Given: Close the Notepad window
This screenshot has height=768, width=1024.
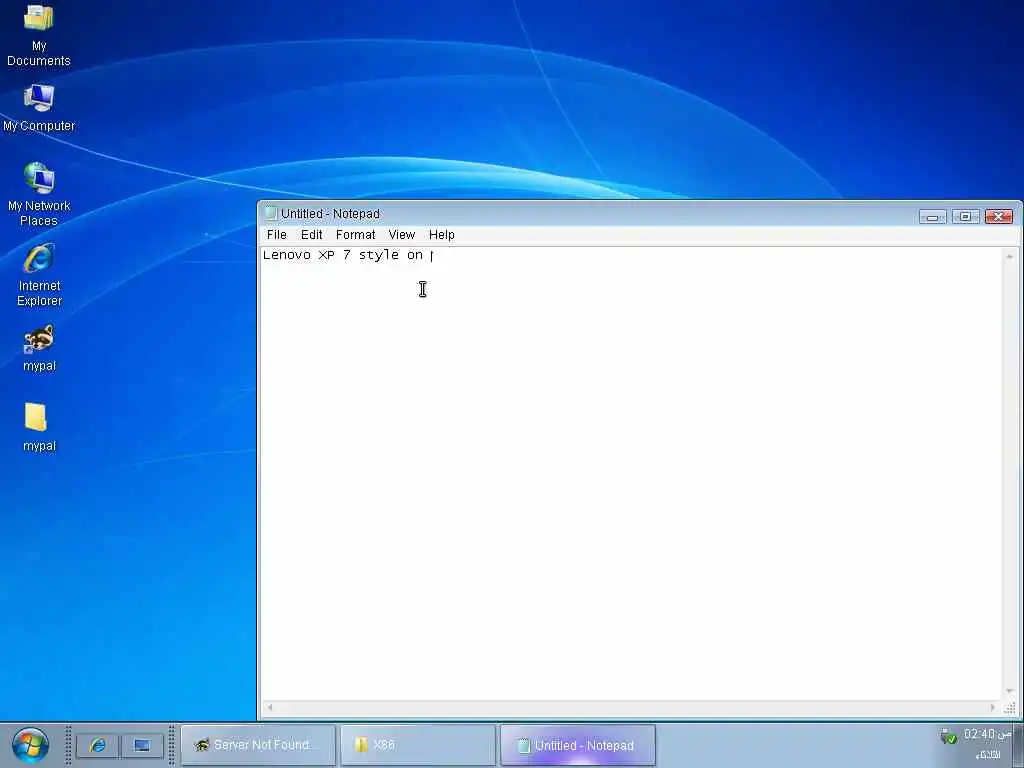Looking at the screenshot, I should 999,216.
